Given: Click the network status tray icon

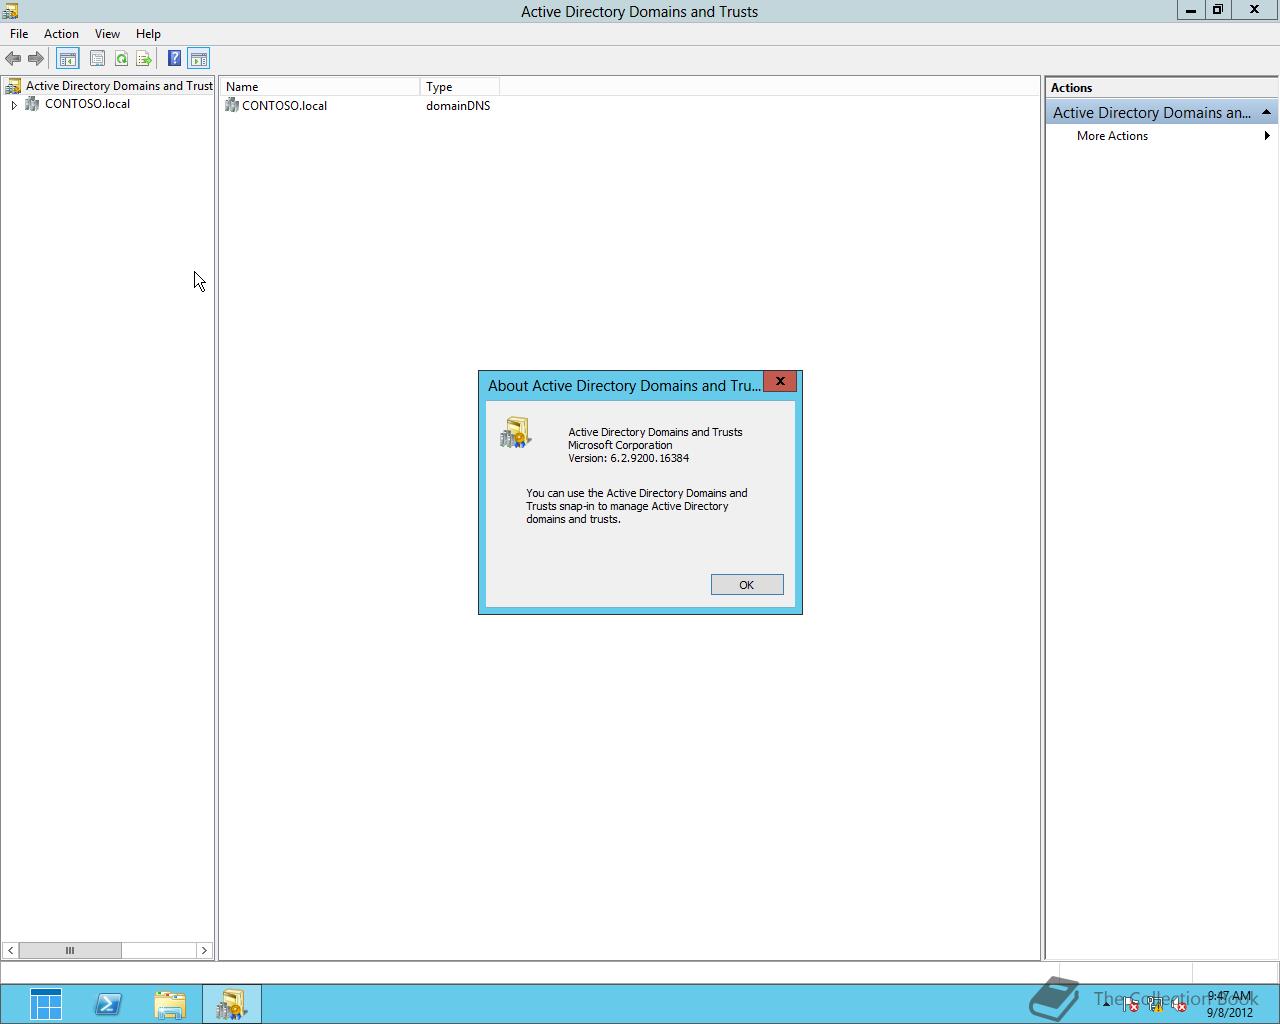Looking at the screenshot, I should coord(1155,1005).
